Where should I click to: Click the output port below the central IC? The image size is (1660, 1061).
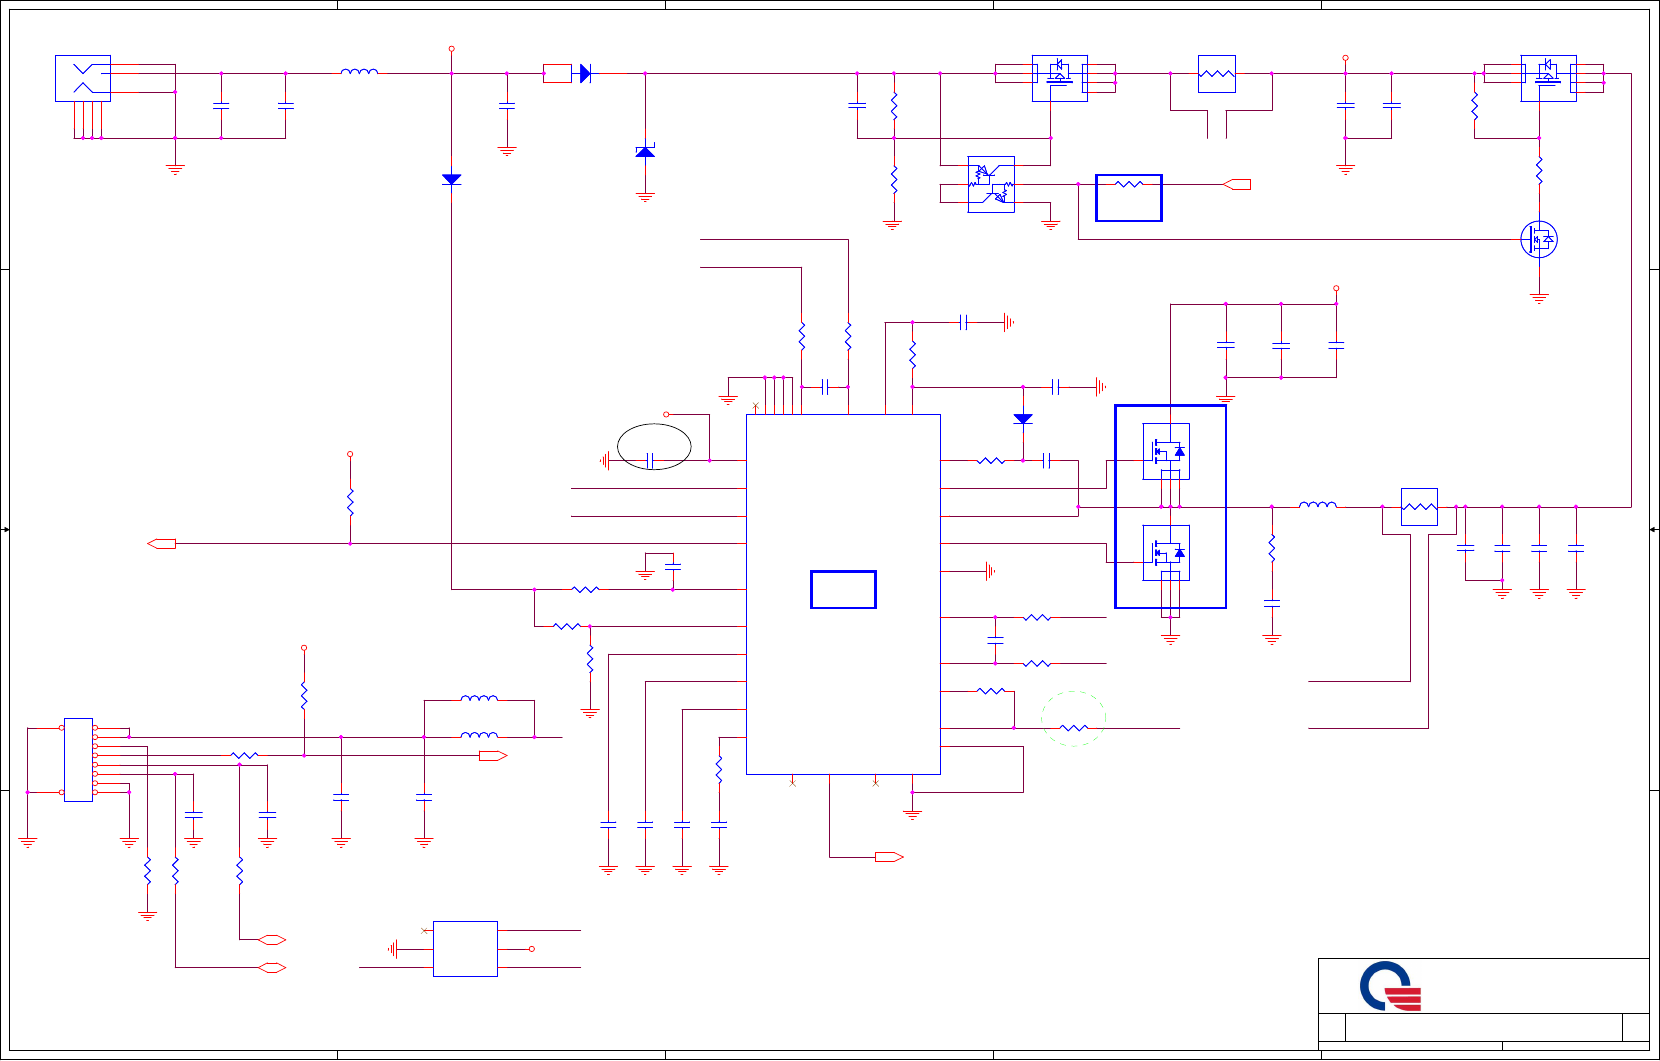(x=889, y=857)
